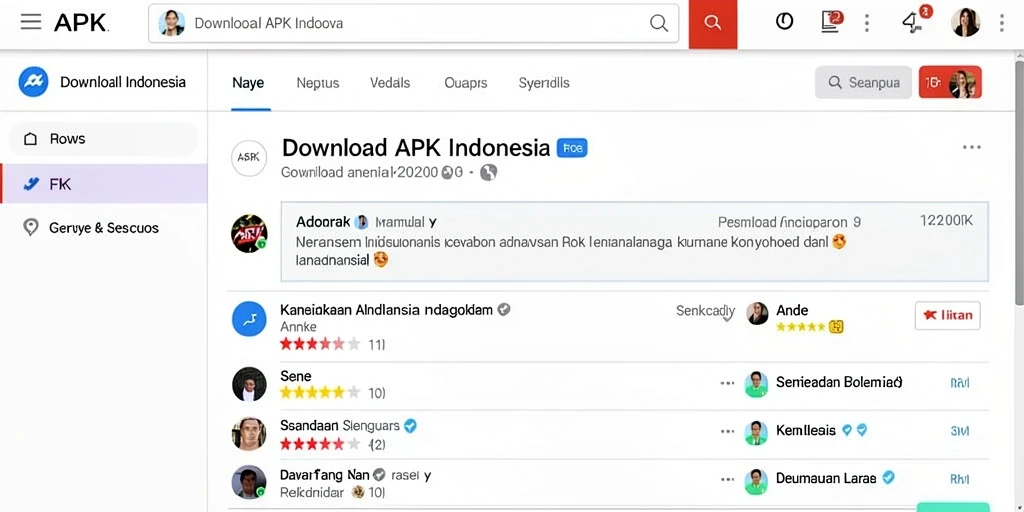Open Kaneiokaan Alndlansia ndagoklam entry
Image resolution: width=1024 pixels, height=512 pixels.
point(386,310)
